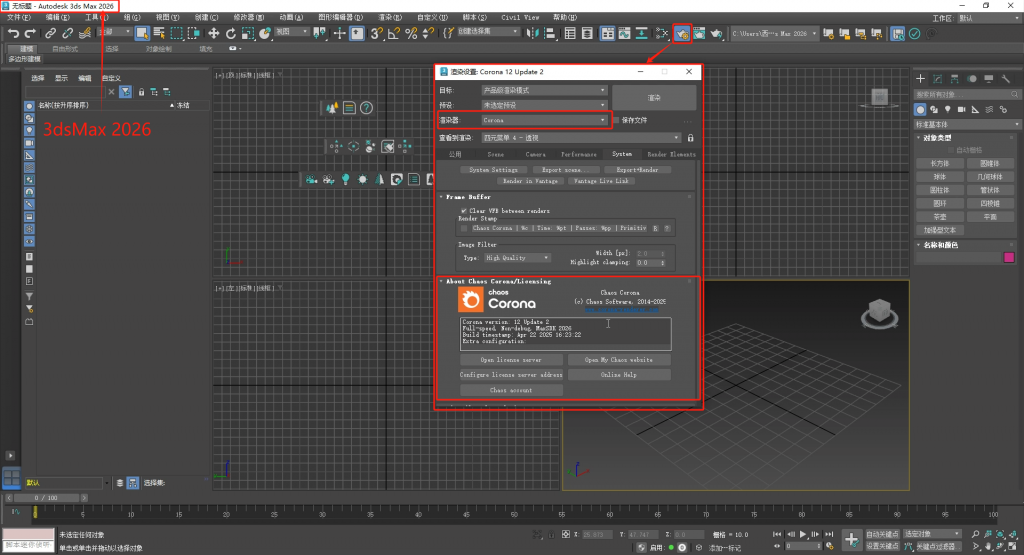
Task: Click the 长方体 box primitive button
Action: pyautogui.click(x=940, y=163)
